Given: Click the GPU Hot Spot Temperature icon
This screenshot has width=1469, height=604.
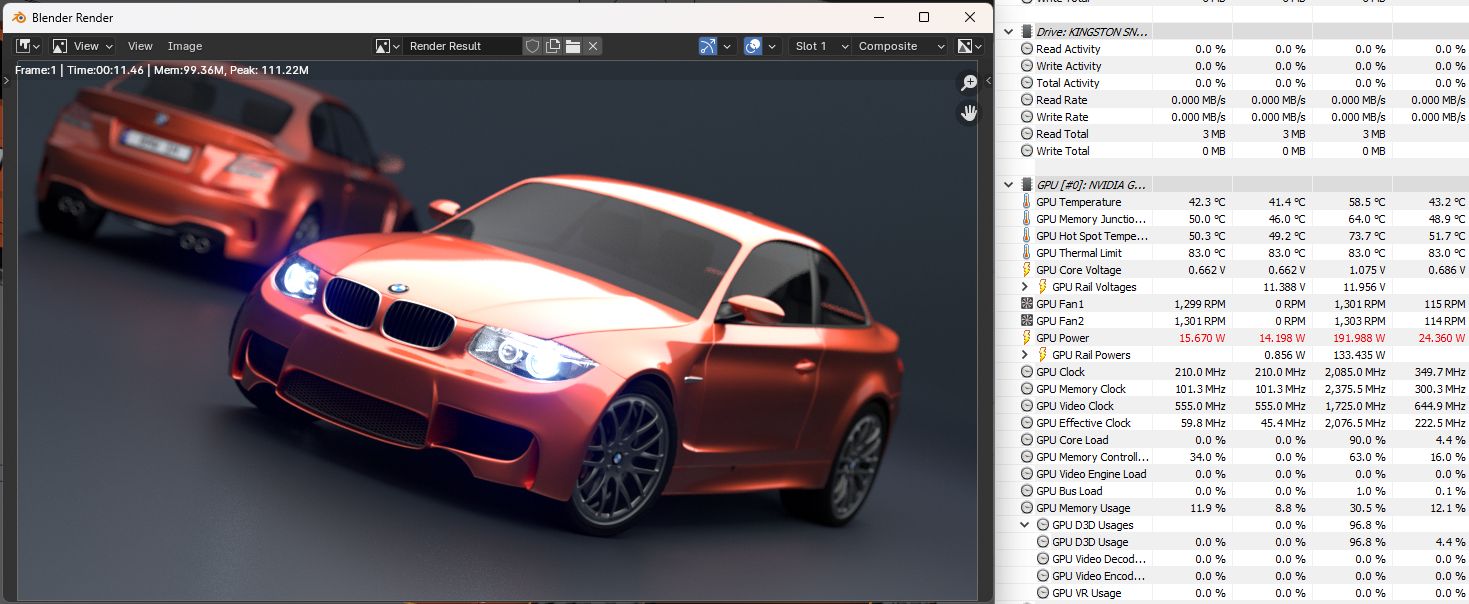Looking at the screenshot, I should [1026, 236].
